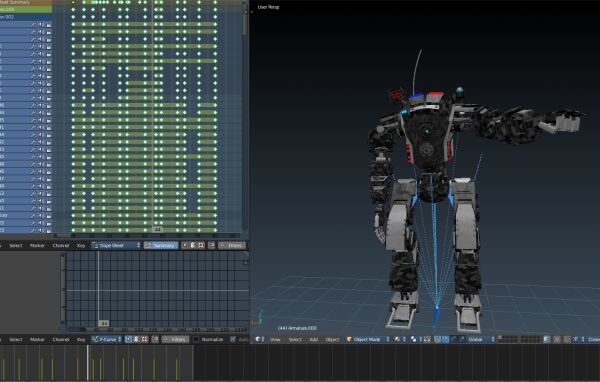
Task: Open the Channel menu in the Dope Sheet header
Action: [61, 245]
